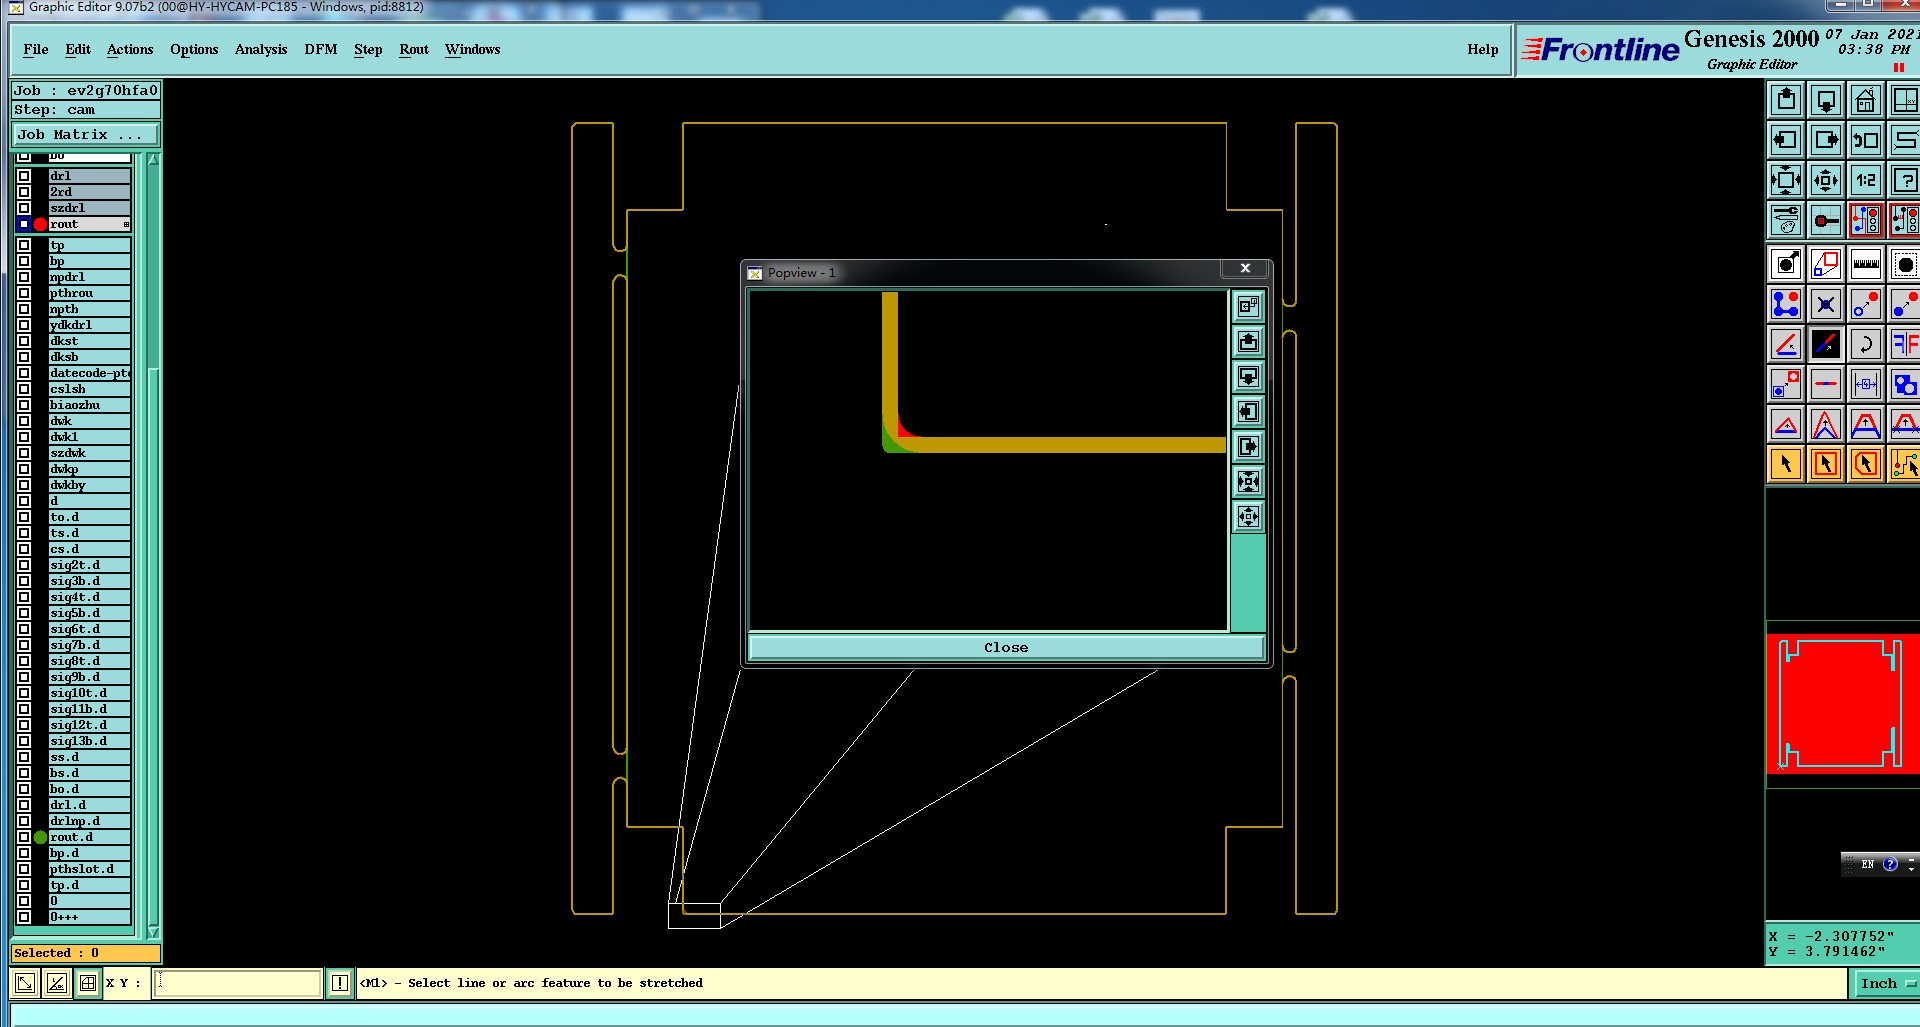Click the zoom out arrows-outward icon in right toolbar
This screenshot has height=1027, width=1920.
pos(1826,180)
